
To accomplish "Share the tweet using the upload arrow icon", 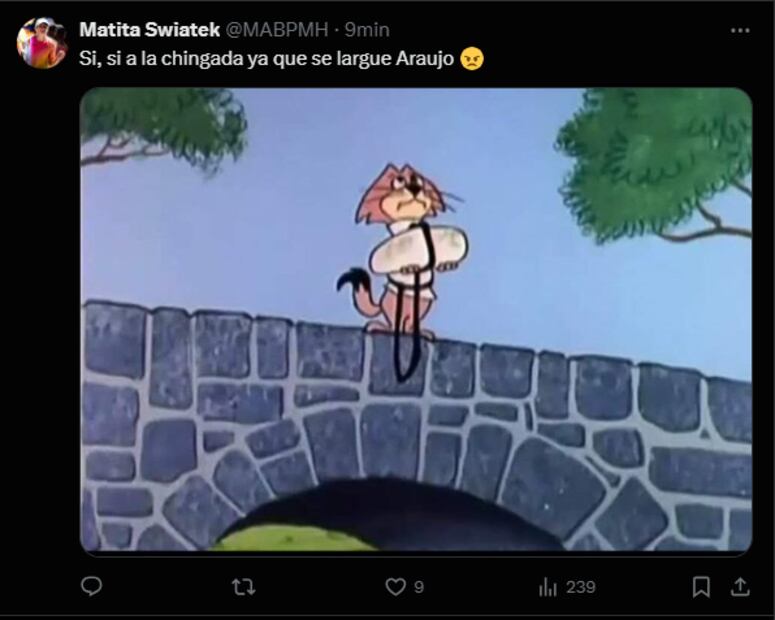I will coord(740,587).
